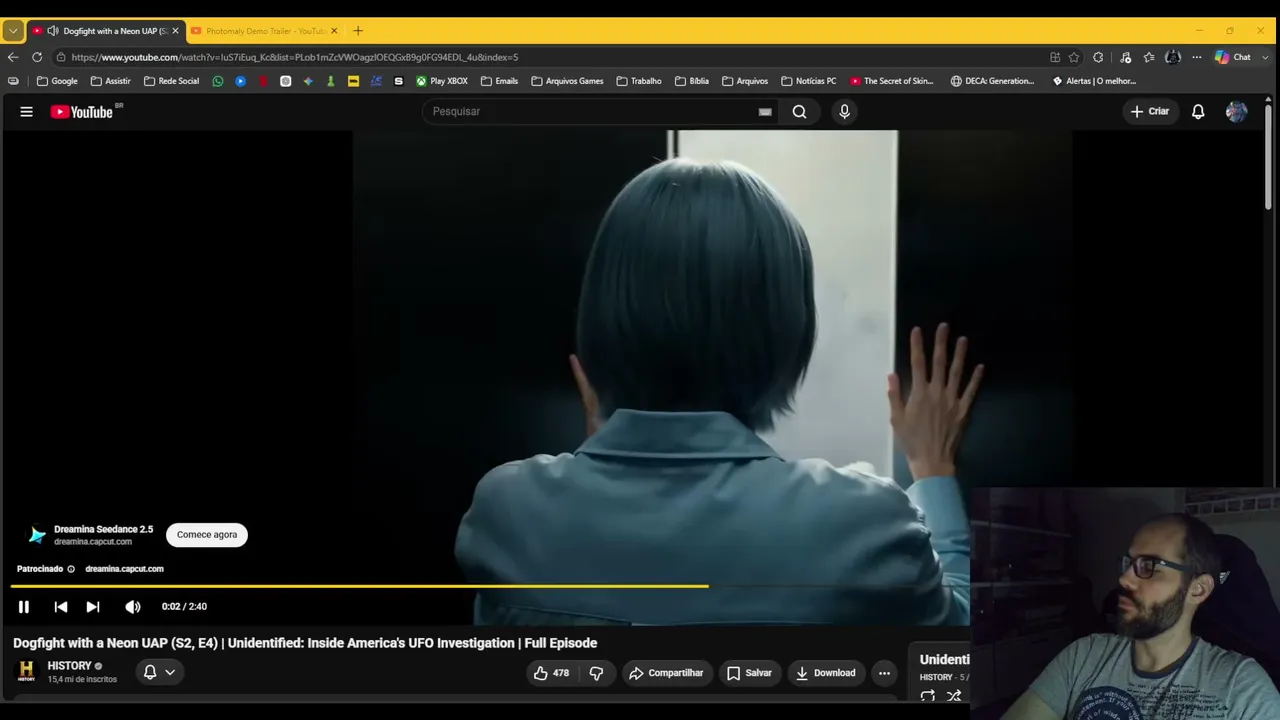
Task: Skip to the next video
Action: (93, 606)
